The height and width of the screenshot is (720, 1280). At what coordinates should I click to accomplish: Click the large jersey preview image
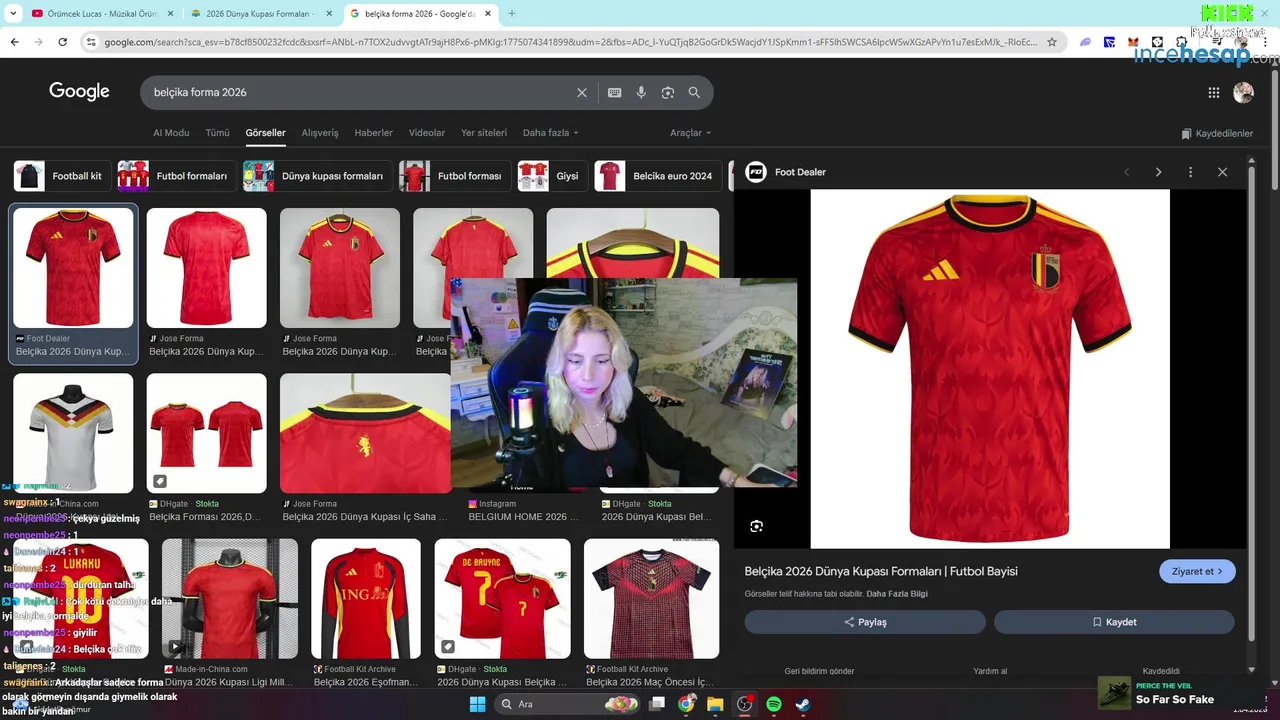coord(990,369)
